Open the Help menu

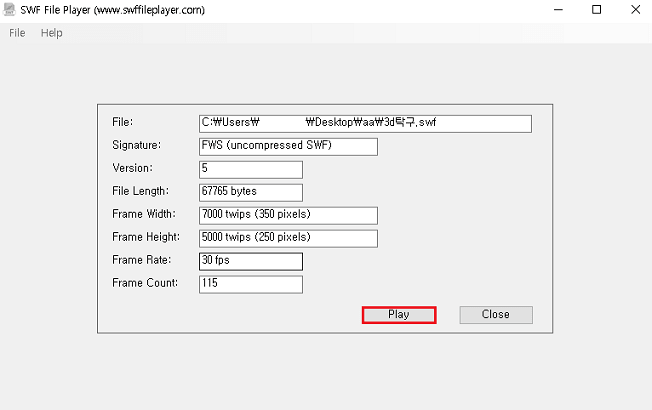[x=51, y=33]
